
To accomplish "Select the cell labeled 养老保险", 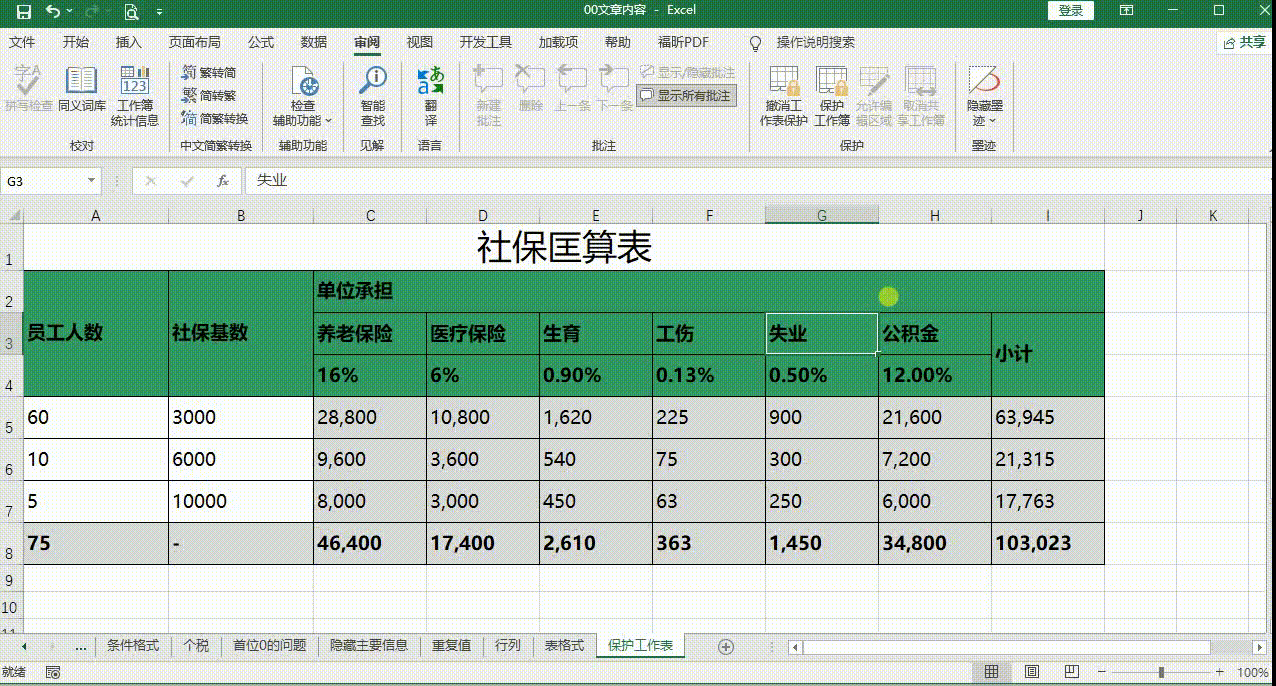I will pos(370,333).
